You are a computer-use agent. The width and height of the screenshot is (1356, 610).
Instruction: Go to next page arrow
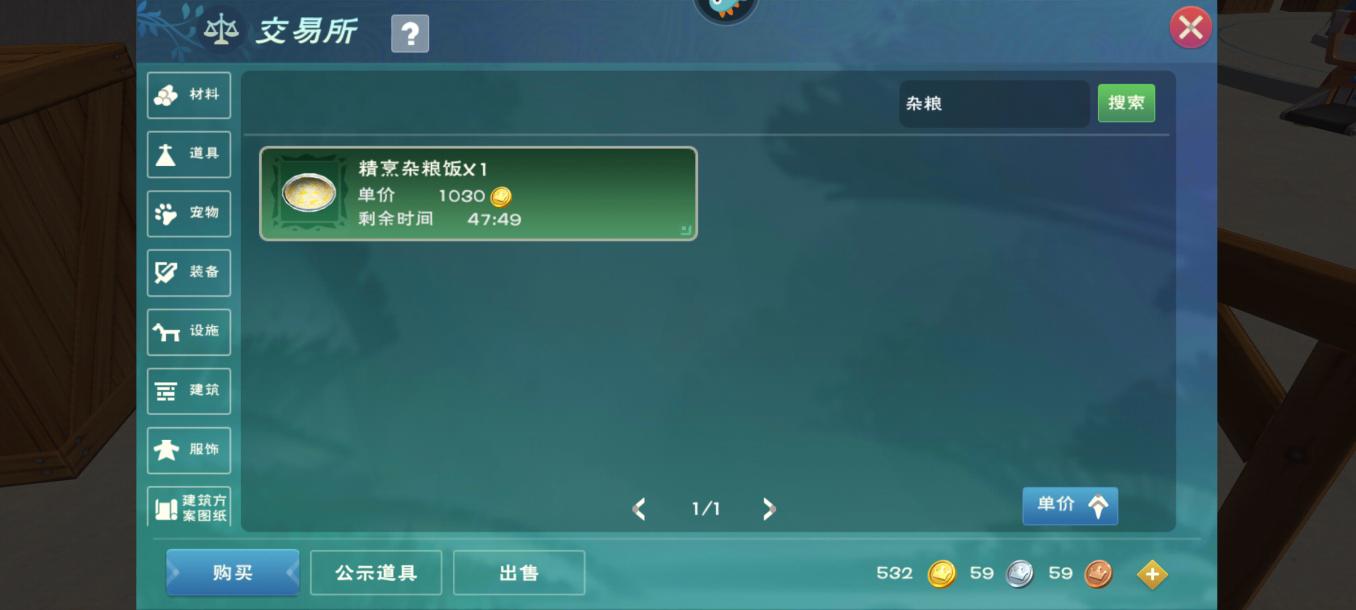(x=768, y=509)
